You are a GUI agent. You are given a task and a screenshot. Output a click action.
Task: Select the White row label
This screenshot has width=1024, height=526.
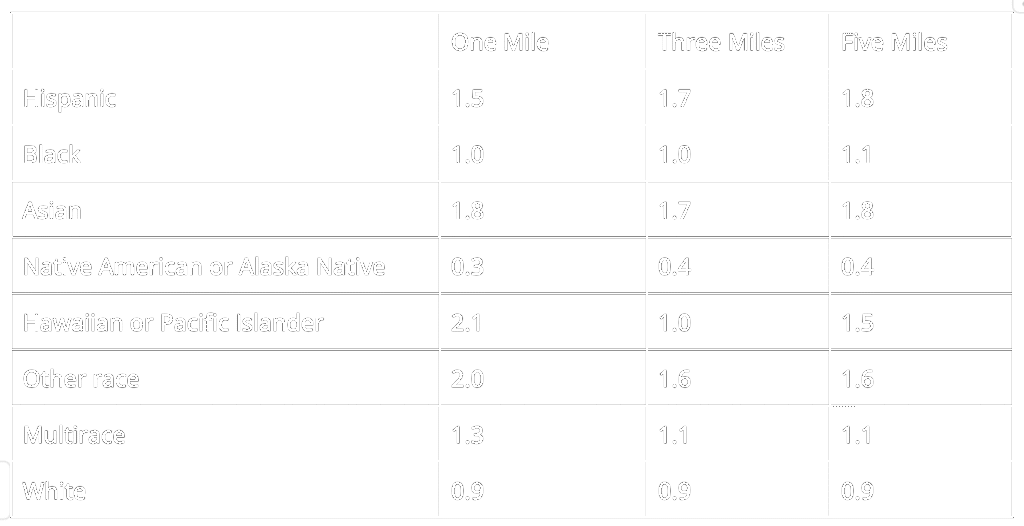(54, 491)
